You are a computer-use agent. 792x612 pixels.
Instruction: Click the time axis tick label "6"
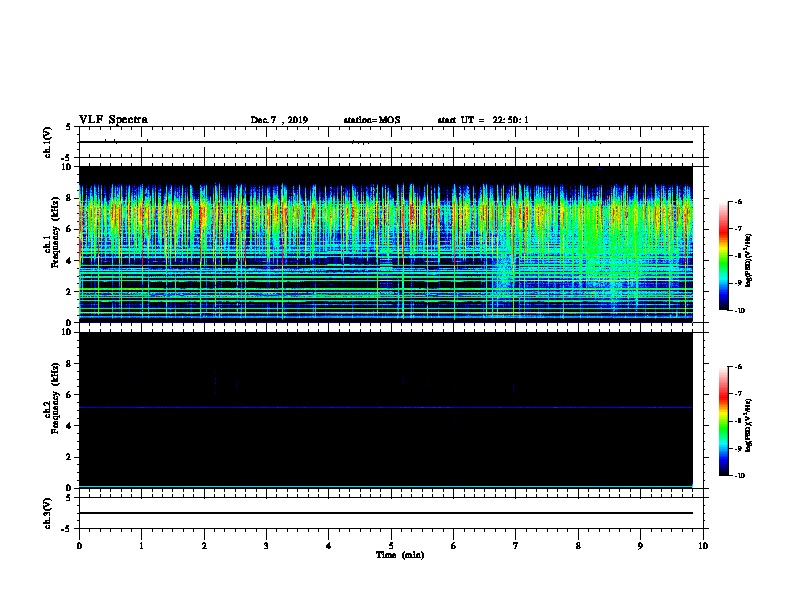click(453, 546)
